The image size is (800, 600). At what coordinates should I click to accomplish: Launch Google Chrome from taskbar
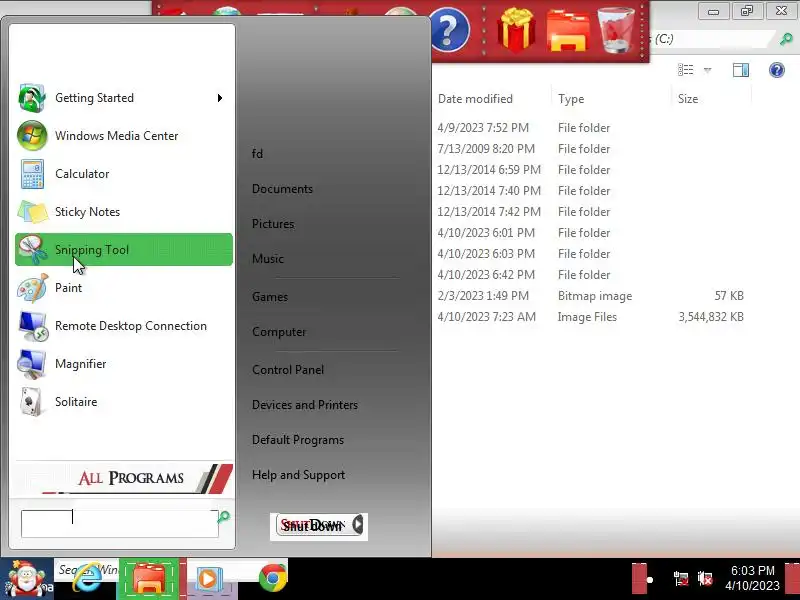click(273, 578)
